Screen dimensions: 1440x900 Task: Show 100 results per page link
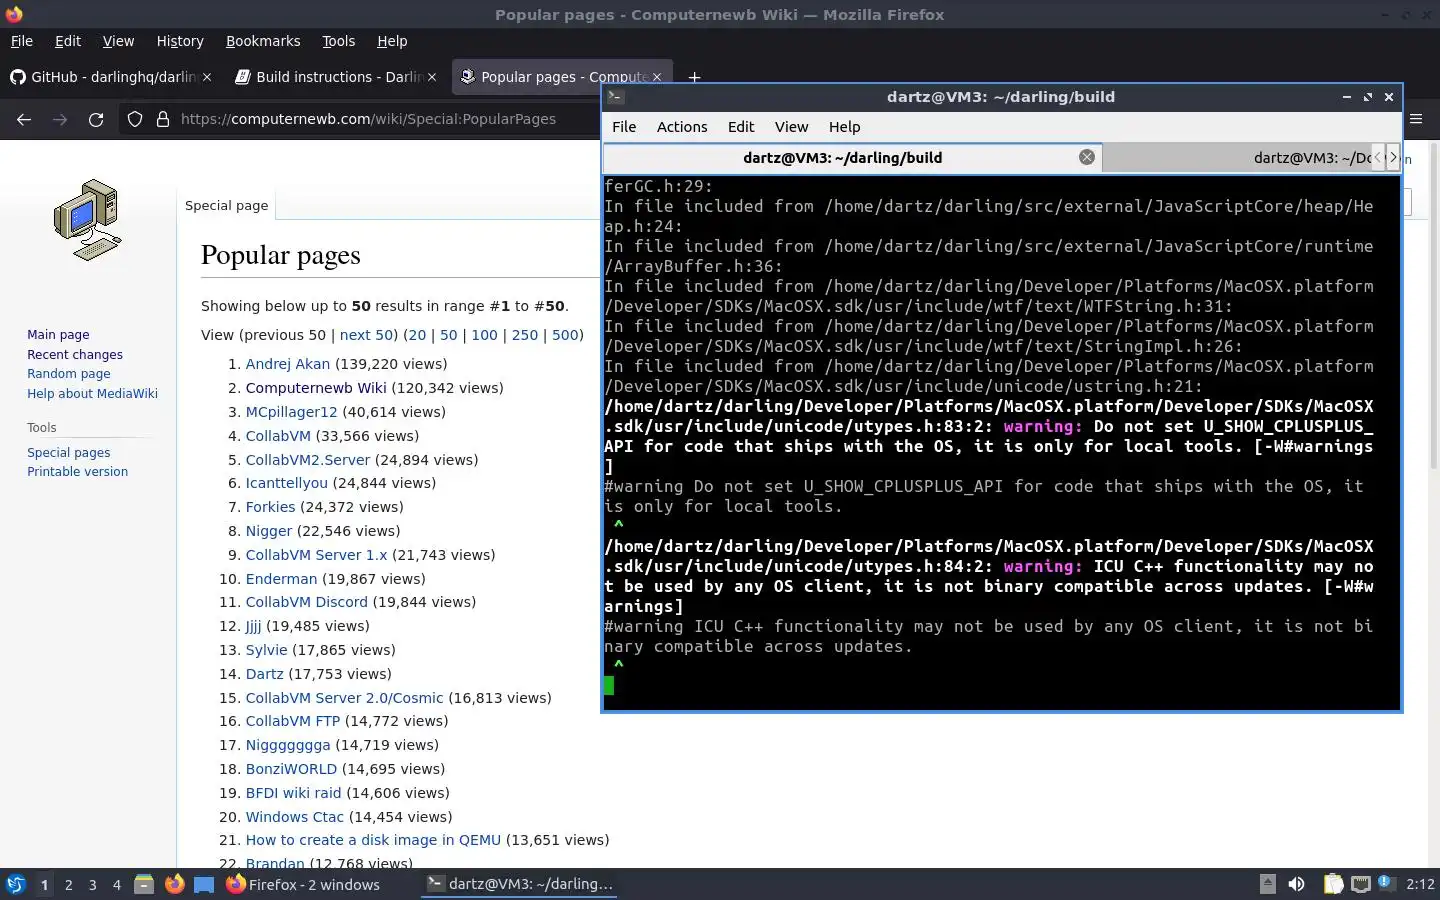click(x=484, y=335)
